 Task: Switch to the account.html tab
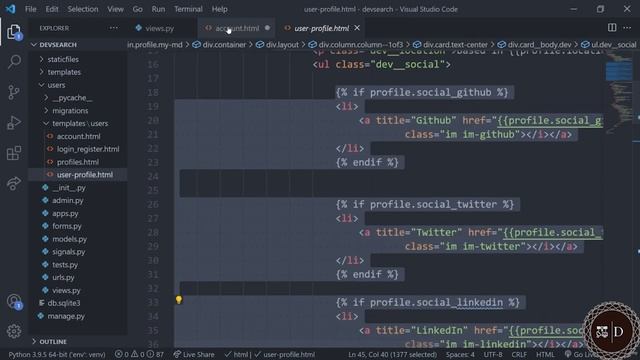237,28
